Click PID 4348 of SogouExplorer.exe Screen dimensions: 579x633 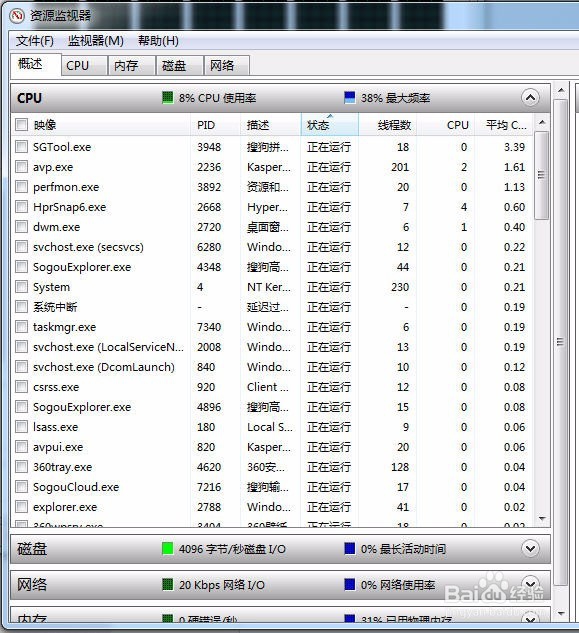(209, 267)
